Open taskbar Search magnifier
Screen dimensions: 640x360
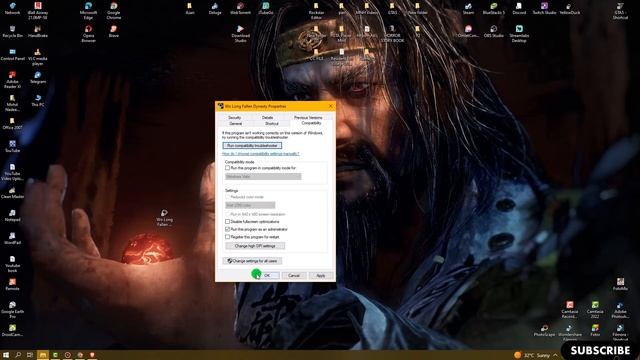click(18, 355)
